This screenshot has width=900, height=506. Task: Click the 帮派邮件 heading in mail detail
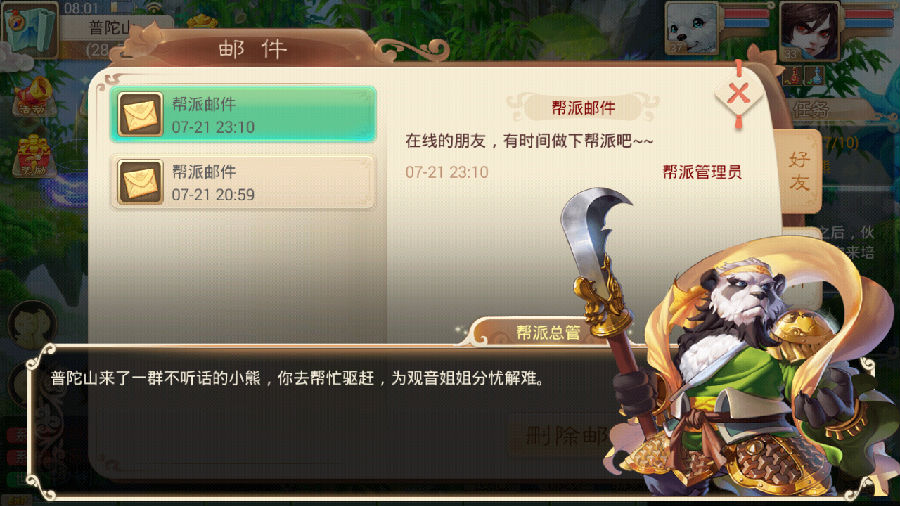(x=583, y=108)
